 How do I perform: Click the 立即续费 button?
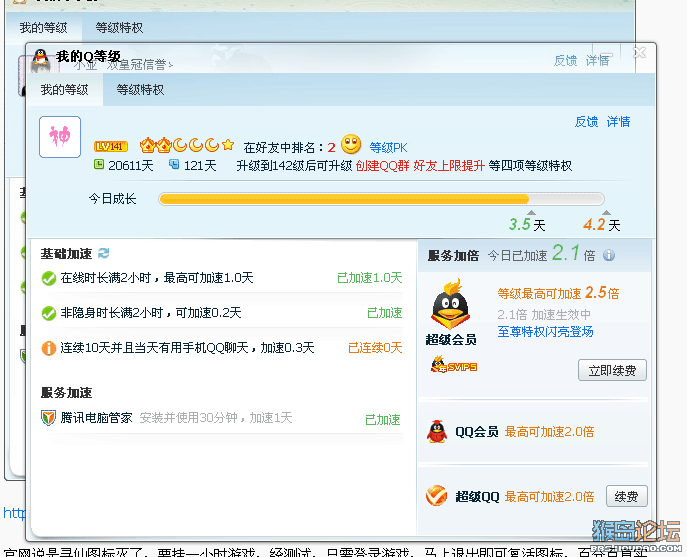coord(612,371)
